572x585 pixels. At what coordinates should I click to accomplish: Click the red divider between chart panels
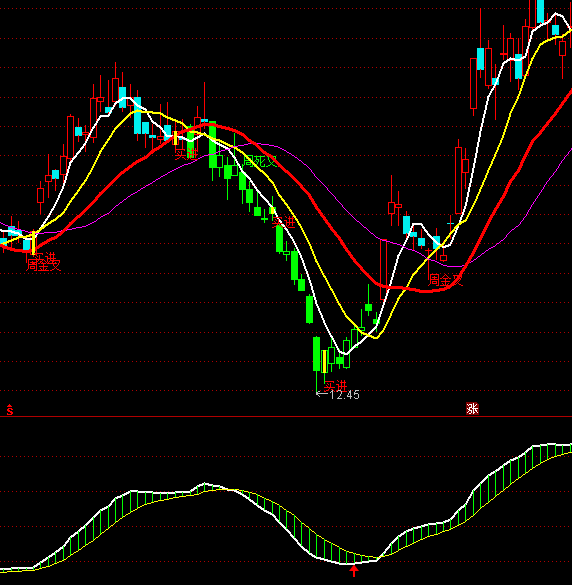coord(286,416)
